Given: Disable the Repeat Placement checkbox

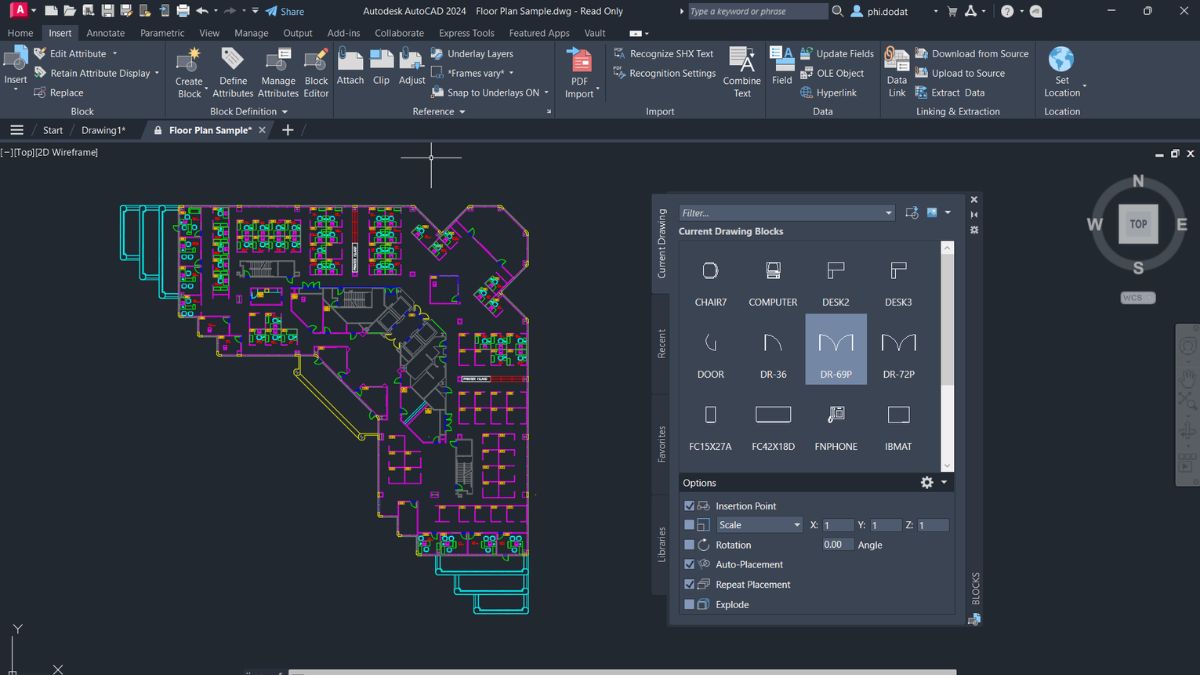Looking at the screenshot, I should pyautogui.click(x=690, y=584).
